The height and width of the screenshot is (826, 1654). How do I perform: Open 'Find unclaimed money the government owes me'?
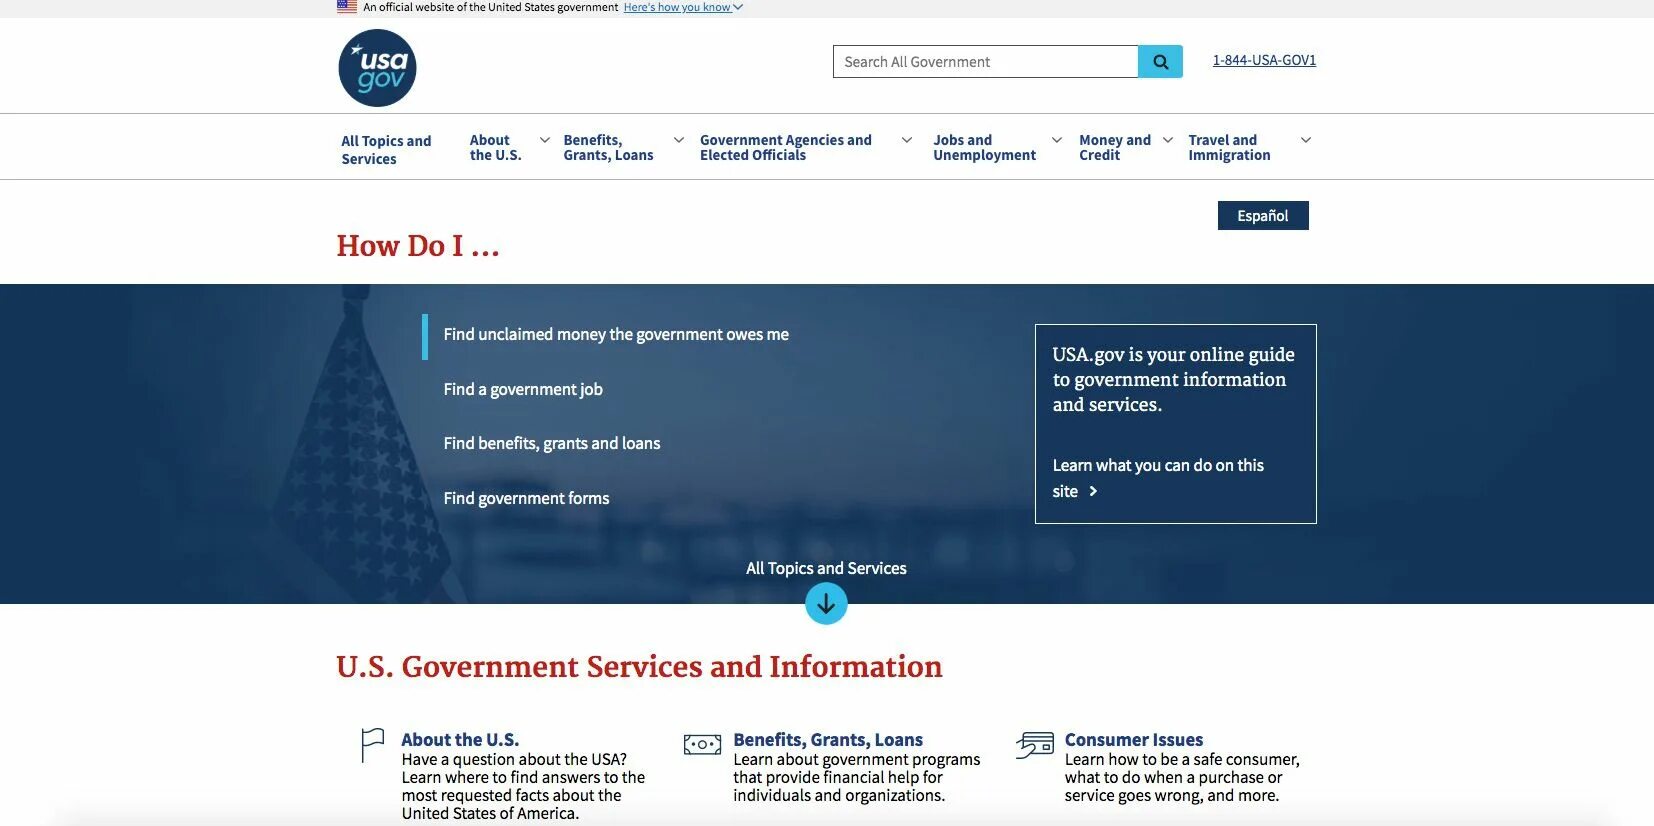pos(616,335)
